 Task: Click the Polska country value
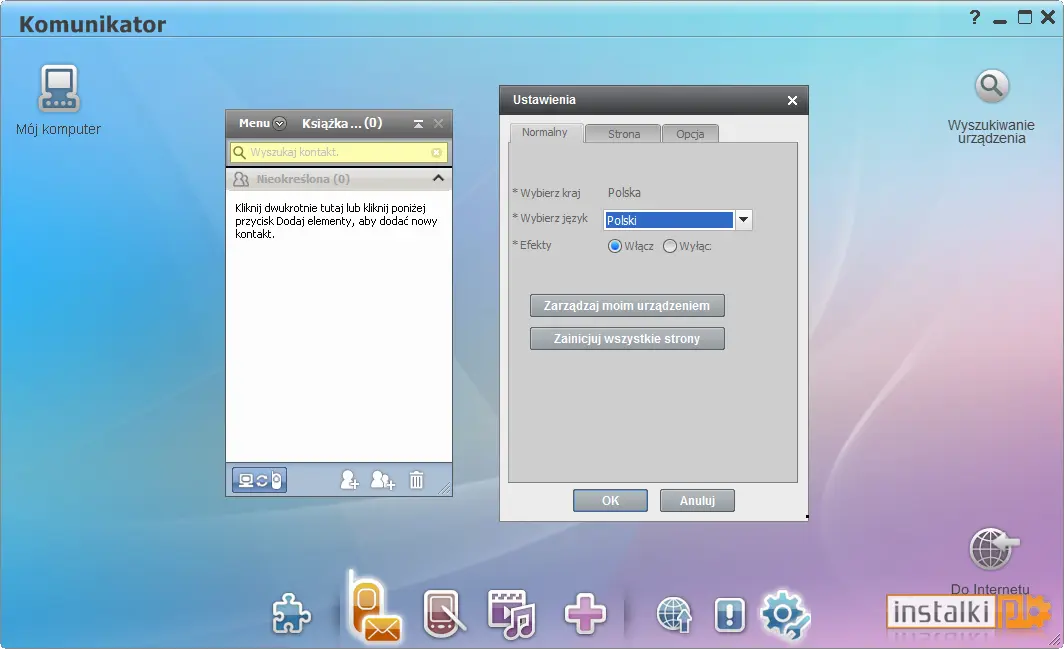tap(624, 193)
